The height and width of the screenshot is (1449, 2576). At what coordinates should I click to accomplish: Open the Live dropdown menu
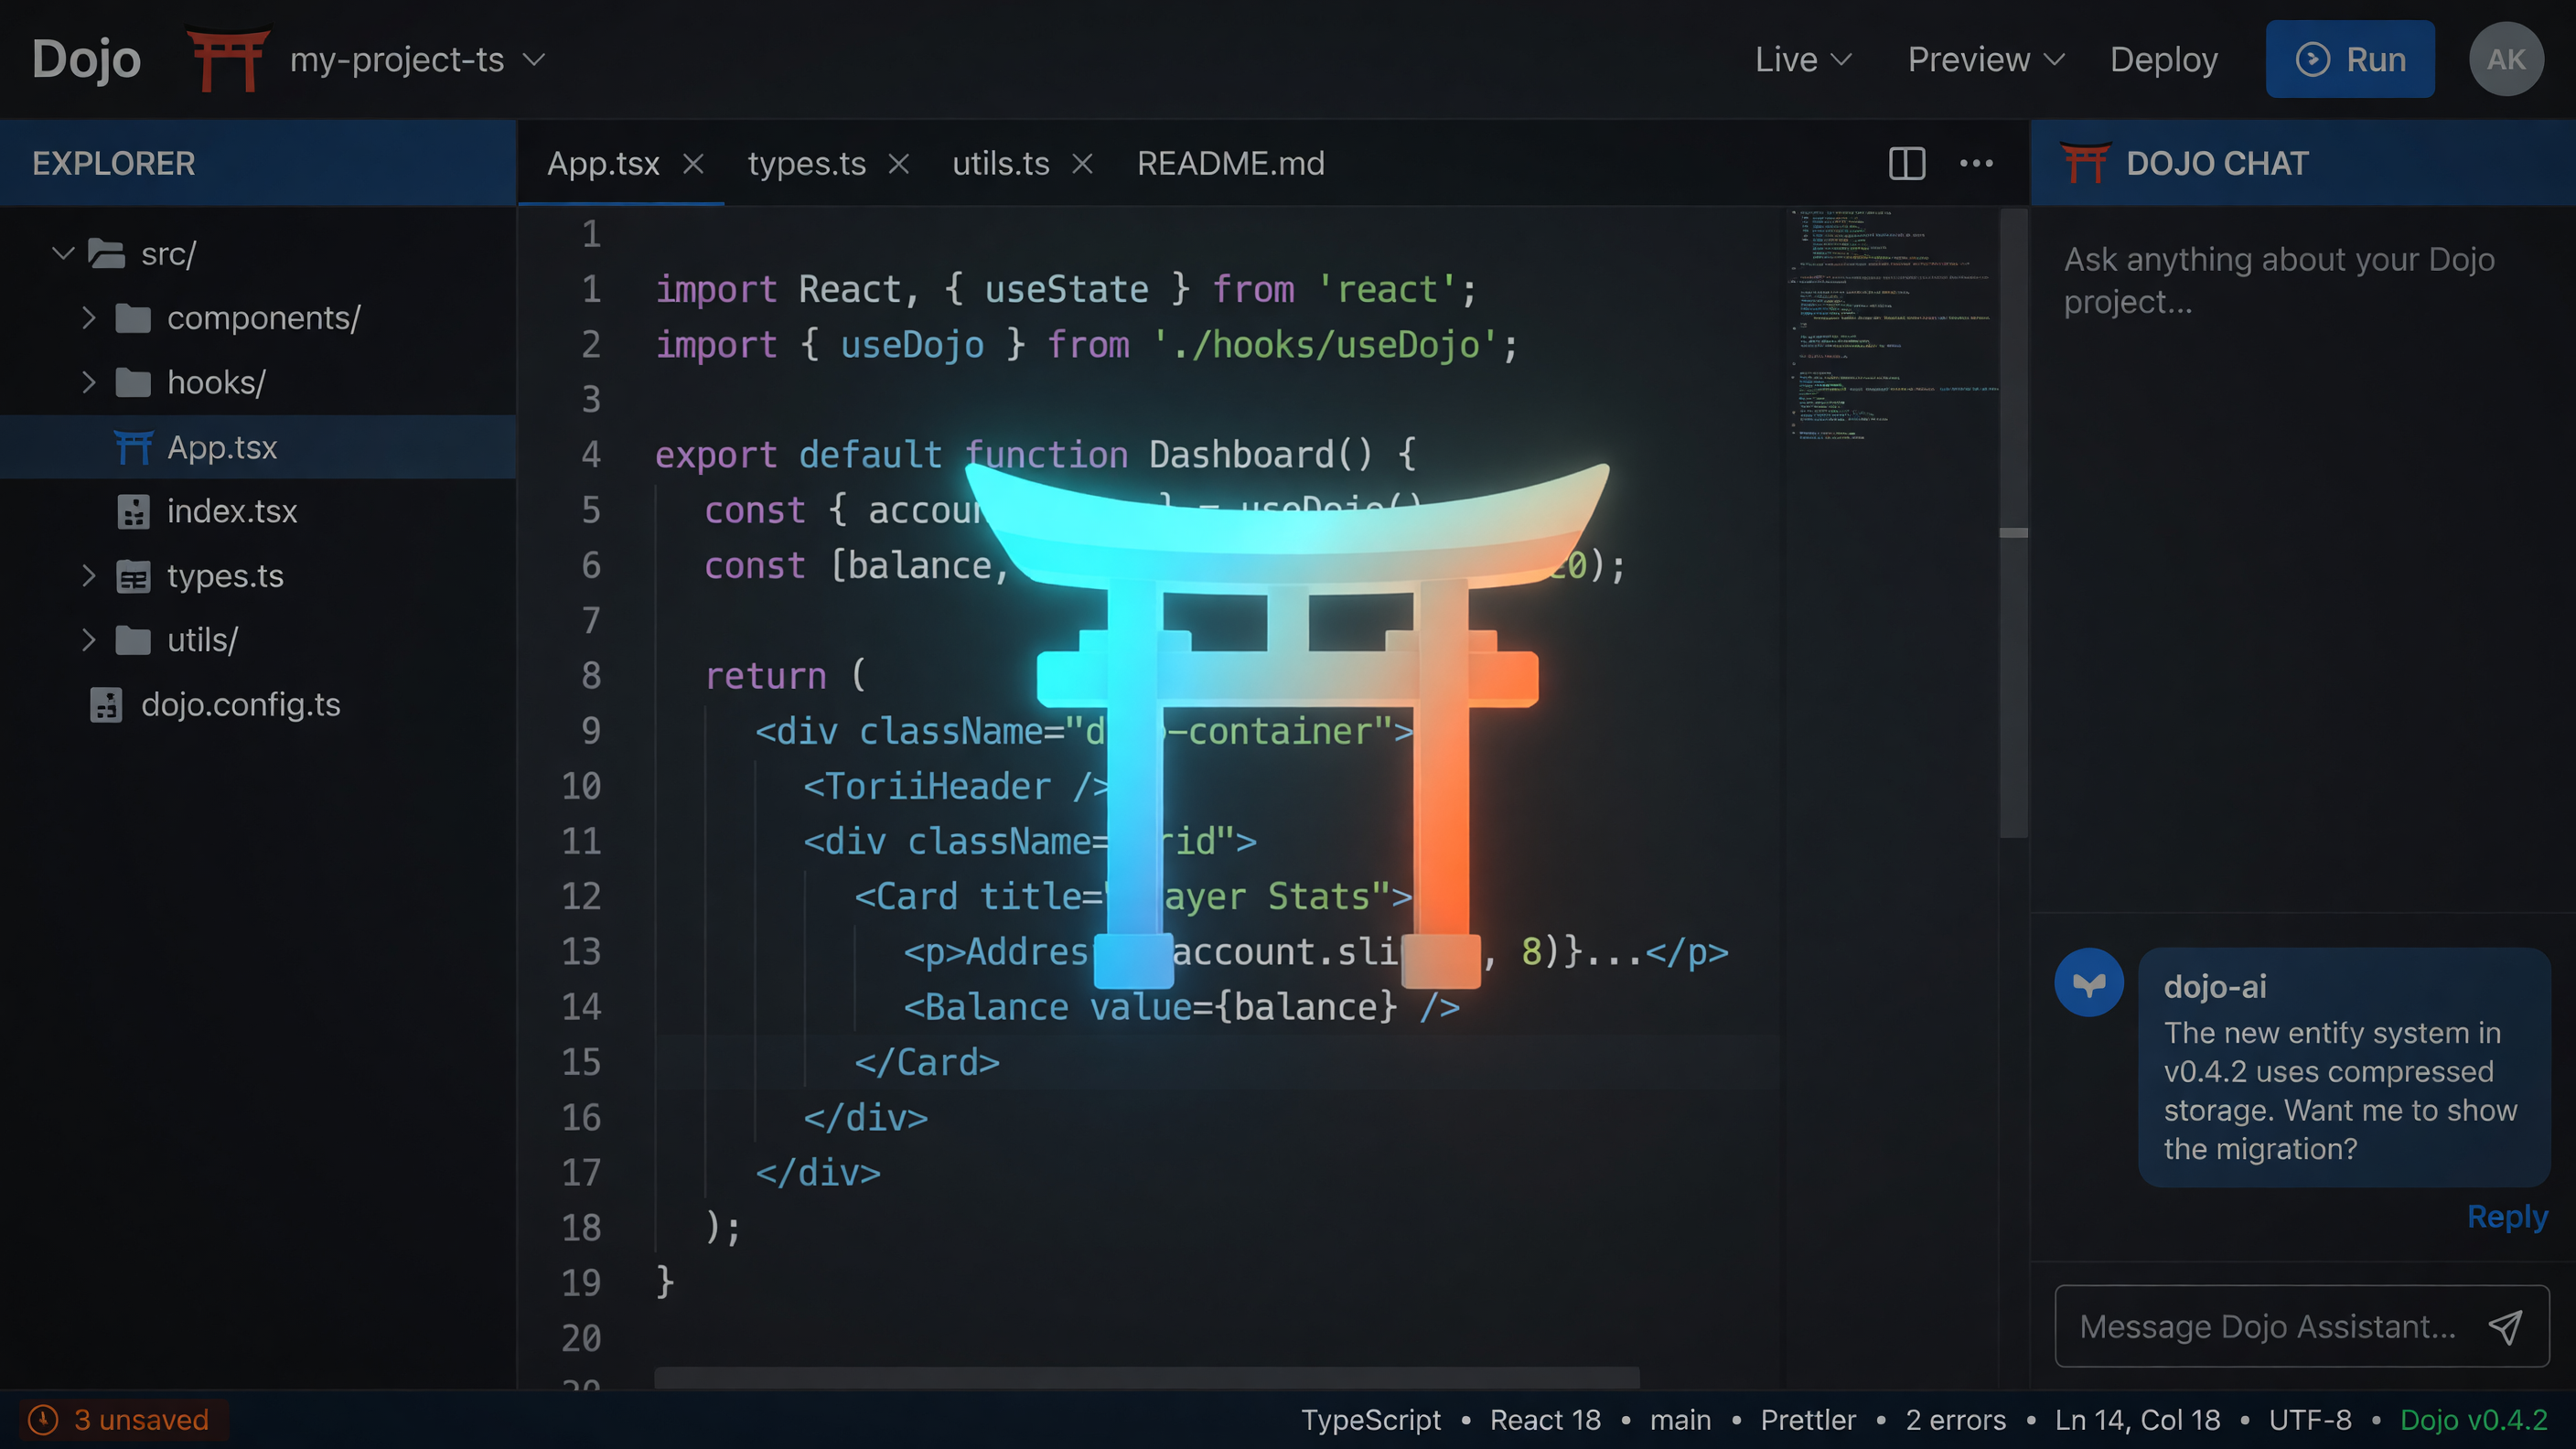pos(1804,59)
